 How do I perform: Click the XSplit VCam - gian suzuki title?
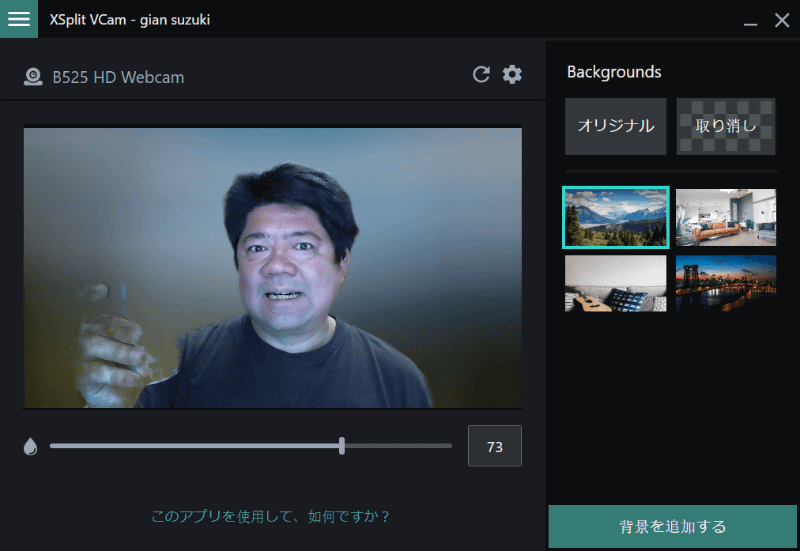coord(130,20)
